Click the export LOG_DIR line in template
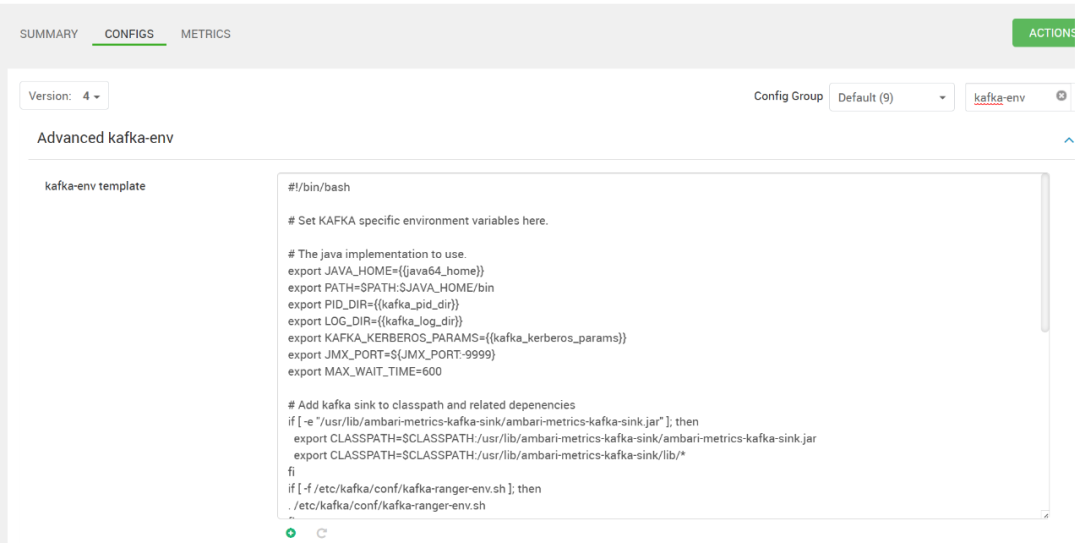Screen dimensions: 1080x543 [375, 321]
